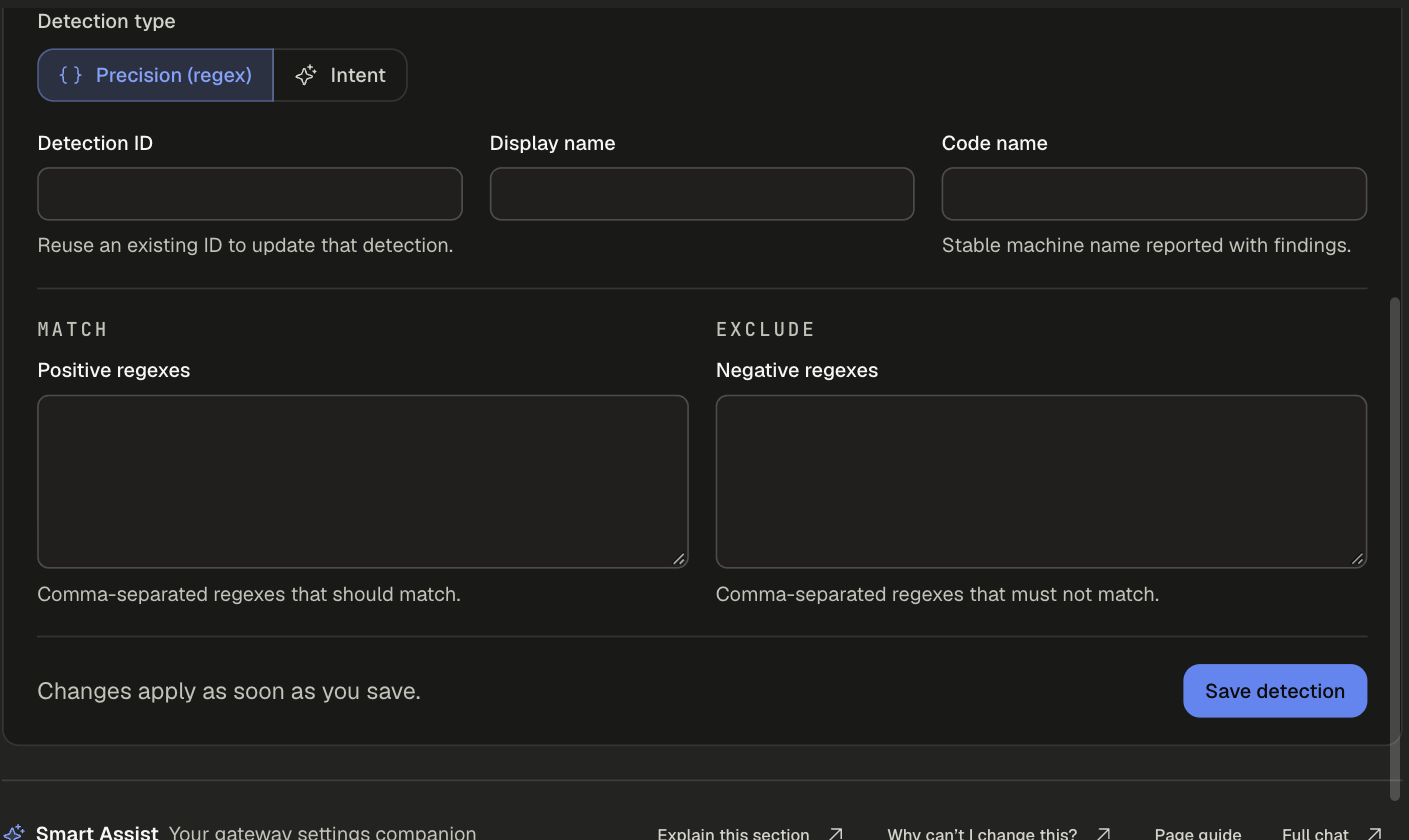Click inside the Negative regexes textarea
The image size is (1409, 840).
(x=1041, y=482)
